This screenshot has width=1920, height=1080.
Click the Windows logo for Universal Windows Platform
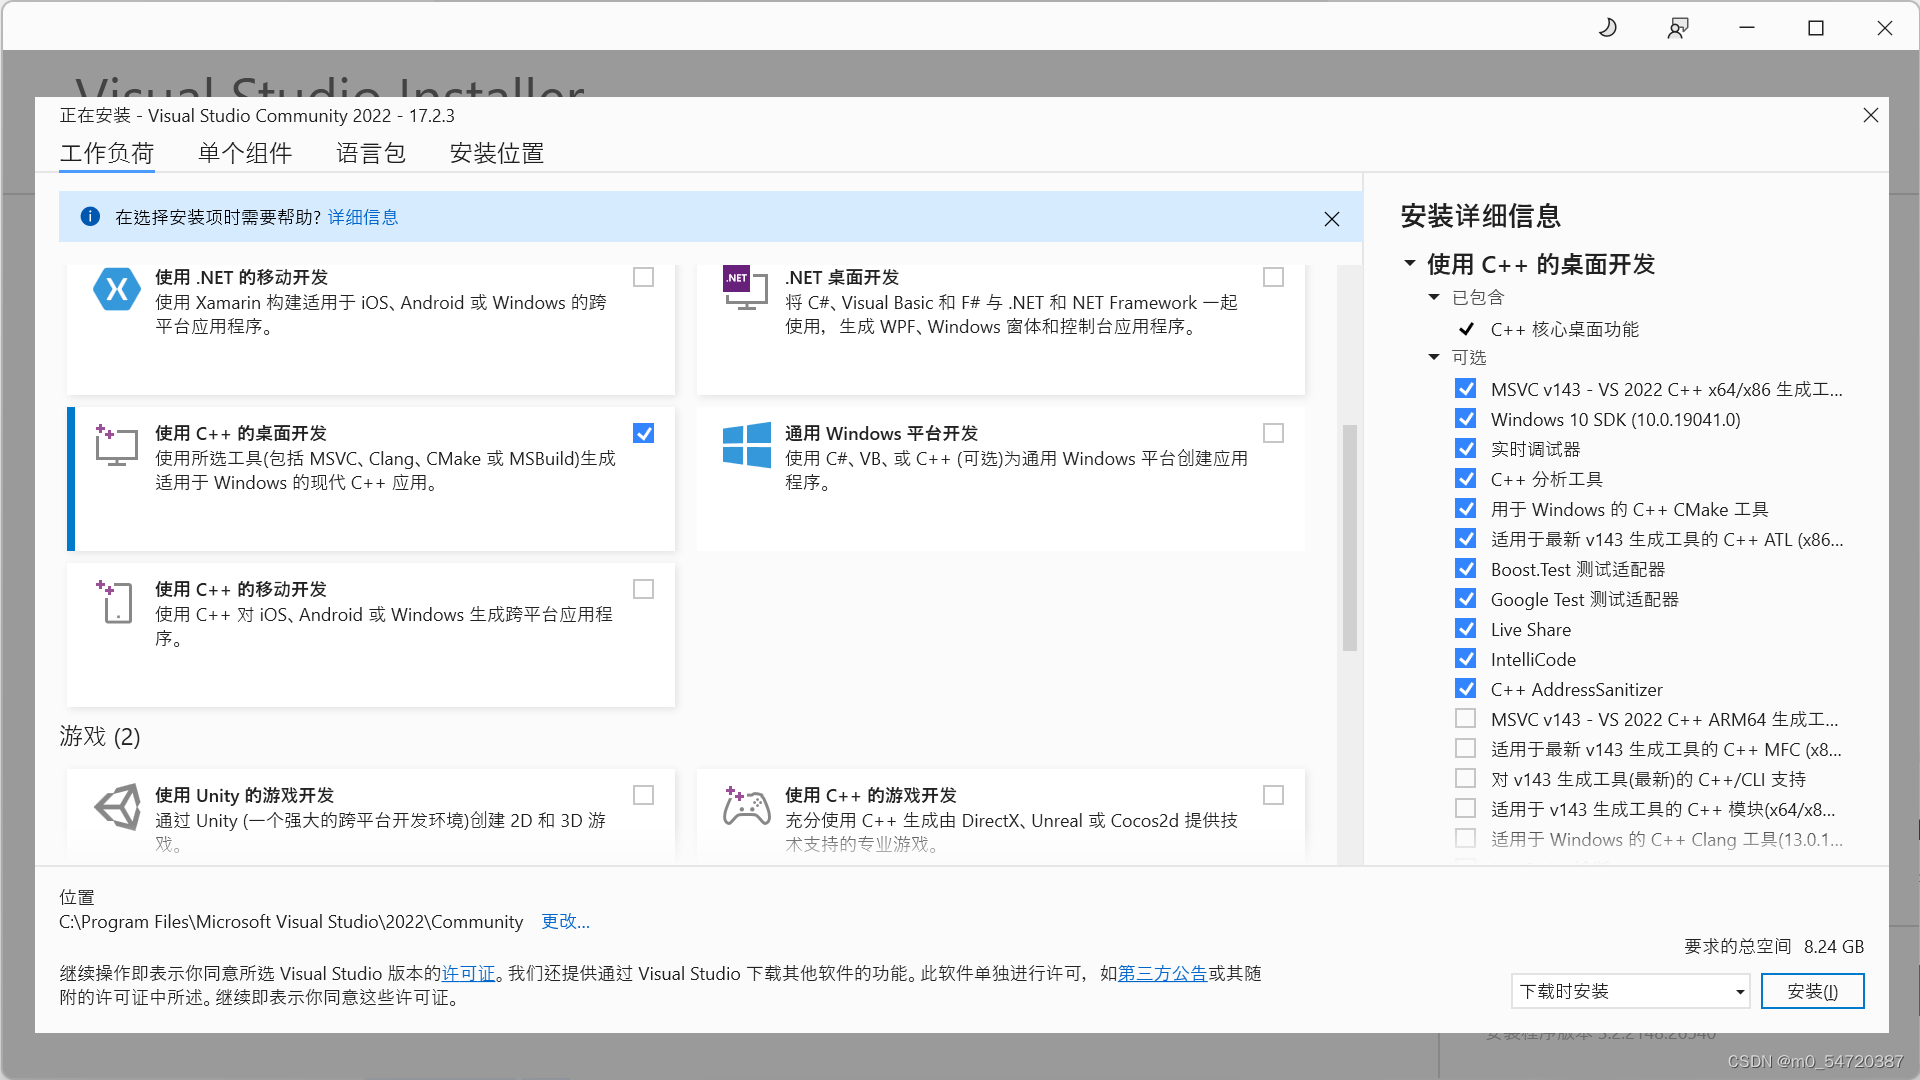[x=746, y=445]
